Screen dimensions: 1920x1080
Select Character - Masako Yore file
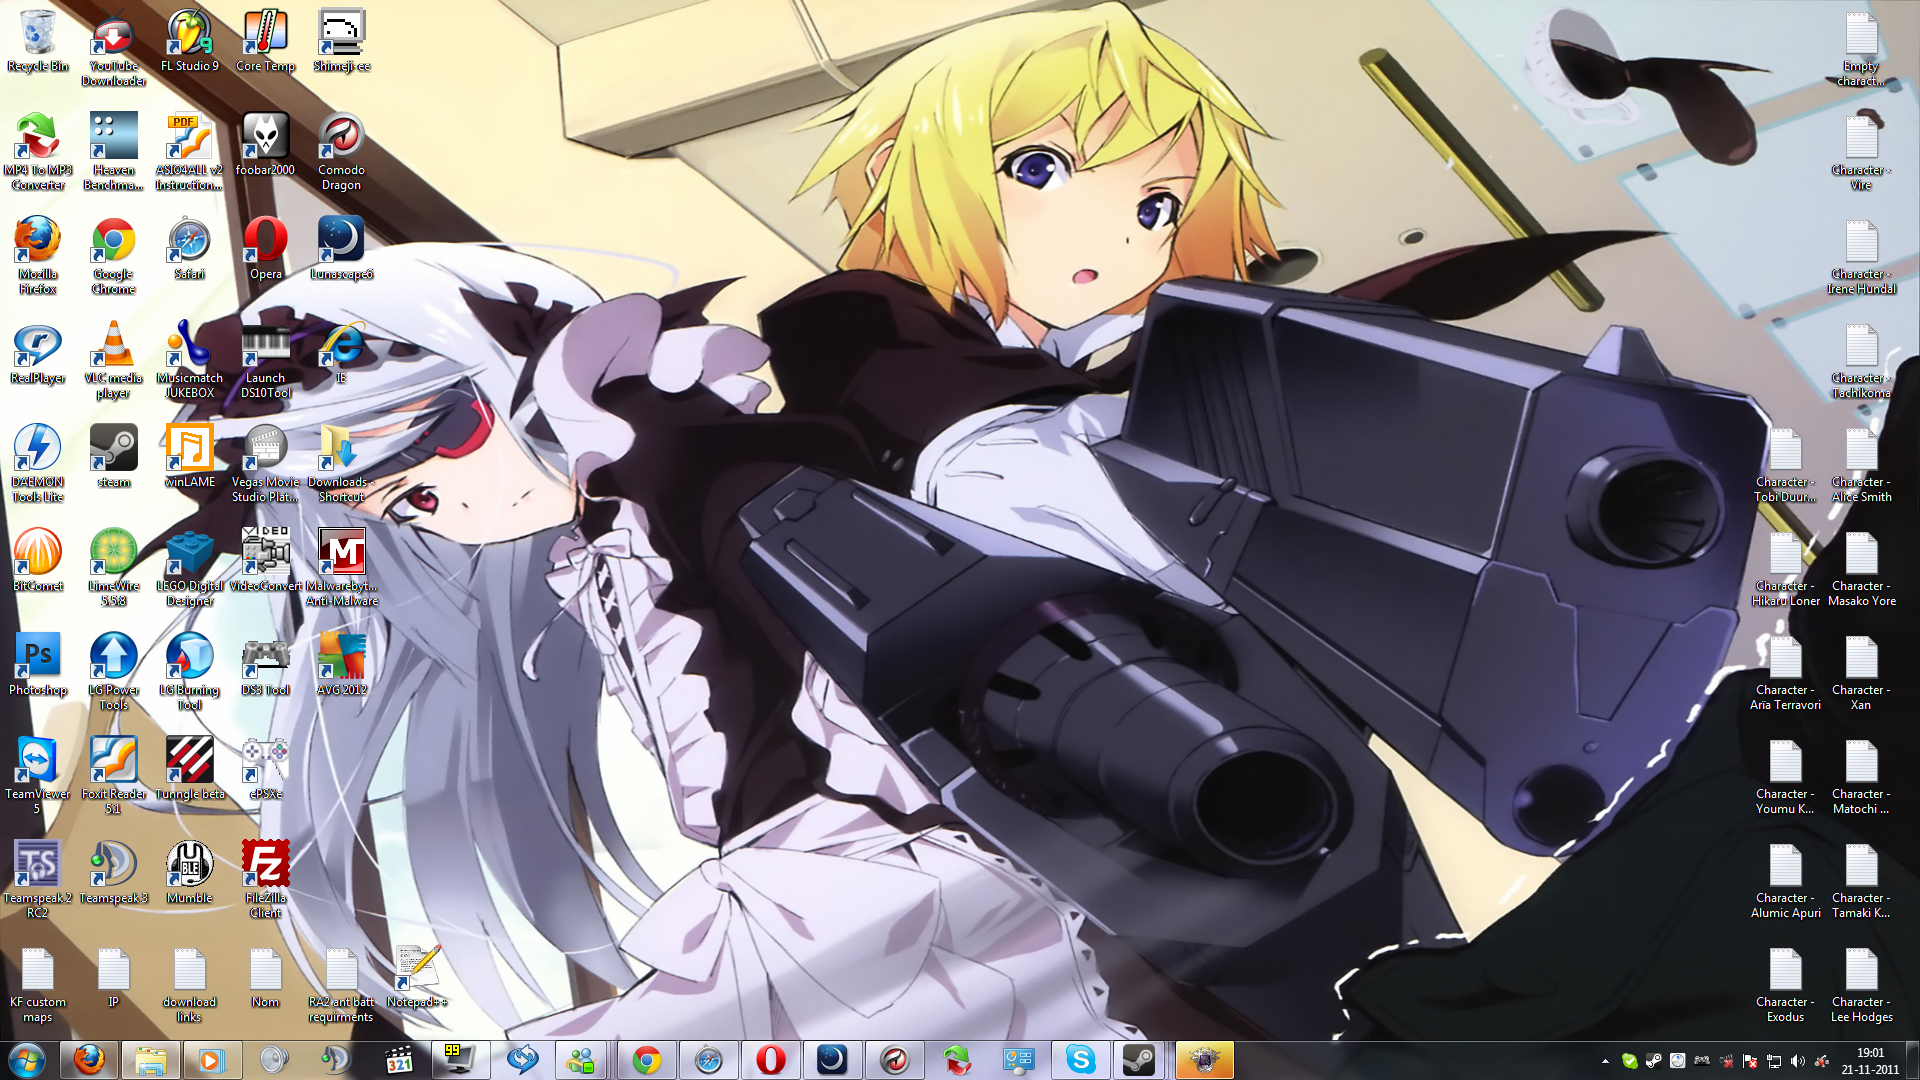(1861, 568)
